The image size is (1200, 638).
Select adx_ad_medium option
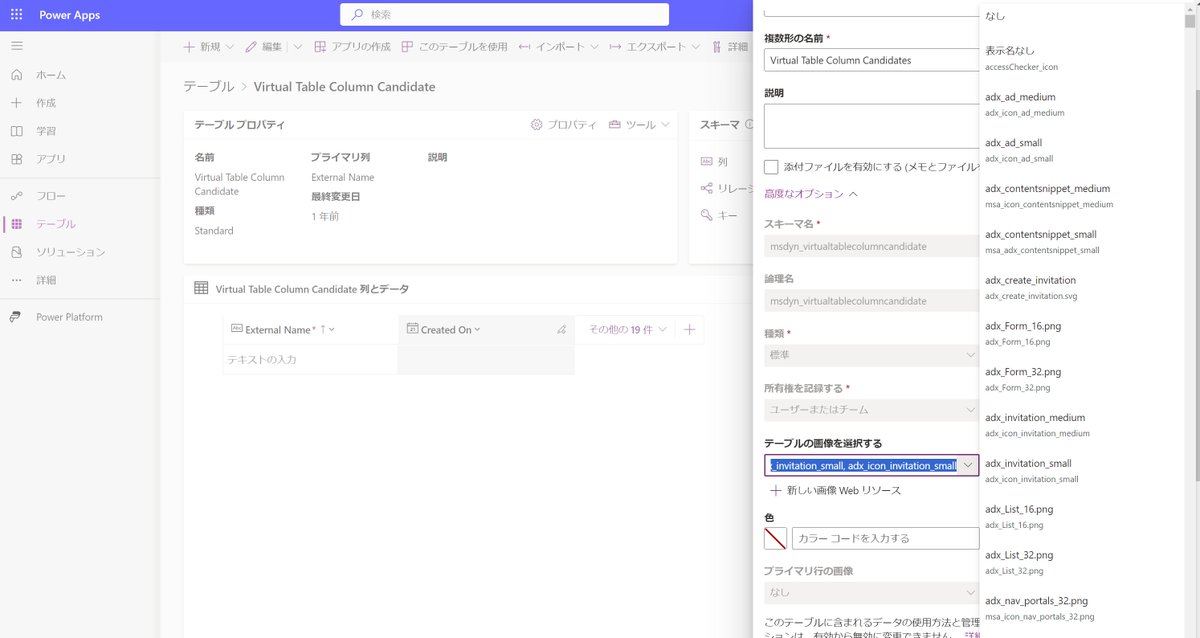pyautogui.click(x=1083, y=104)
